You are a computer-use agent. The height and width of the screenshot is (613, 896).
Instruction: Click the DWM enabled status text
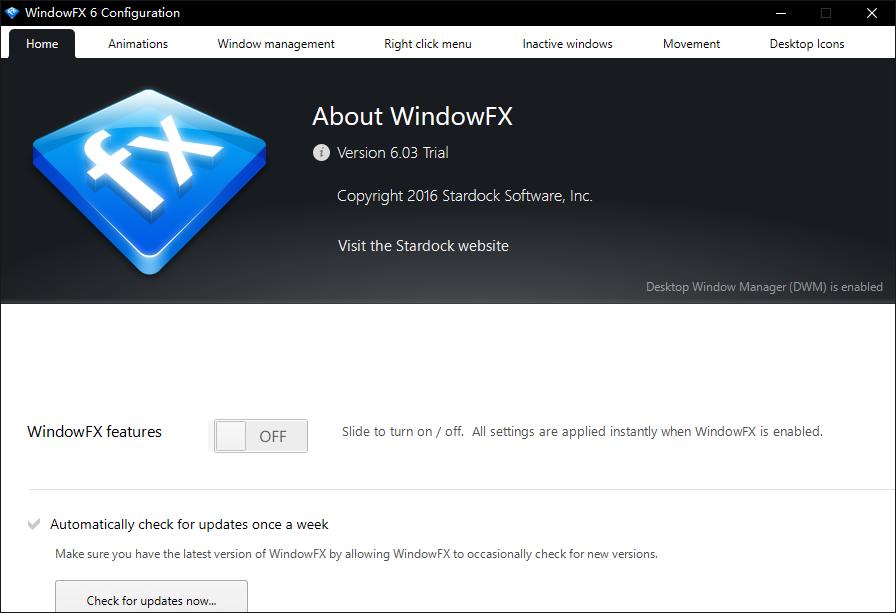tap(765, 287)
